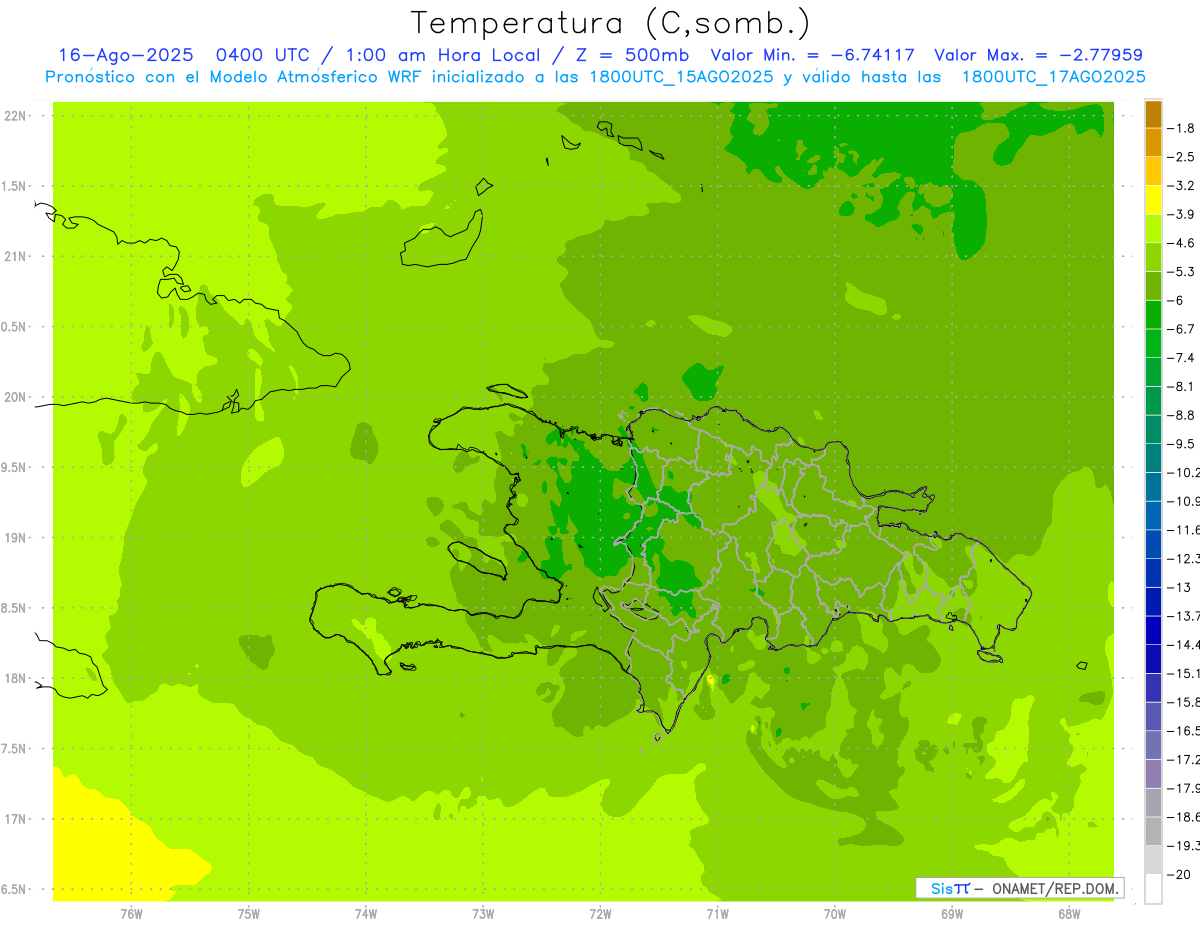Select the deep blue swatch between -13.7 and -14.4
Screen dimensions: 1200x927
pos(1153,630)
